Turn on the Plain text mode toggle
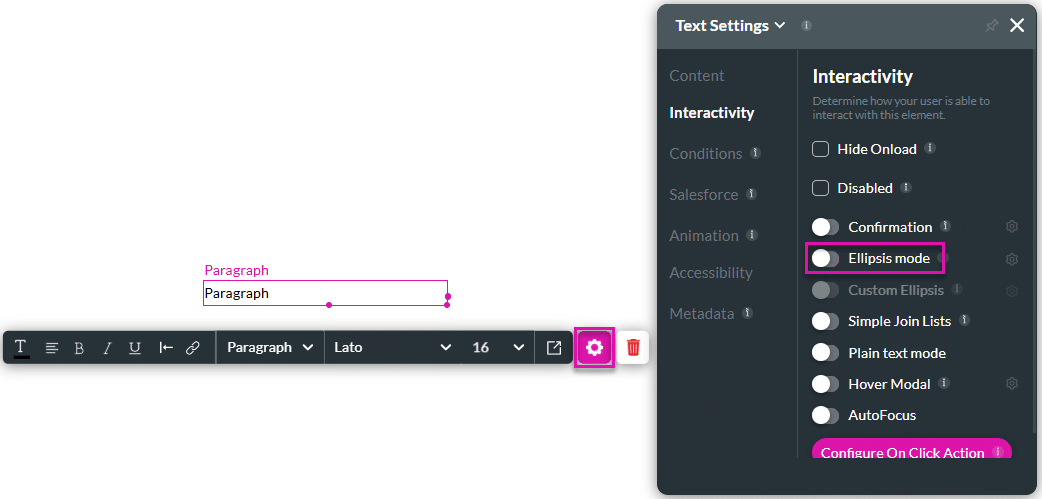Viewport: 1042px width, 499px height. 826,353
